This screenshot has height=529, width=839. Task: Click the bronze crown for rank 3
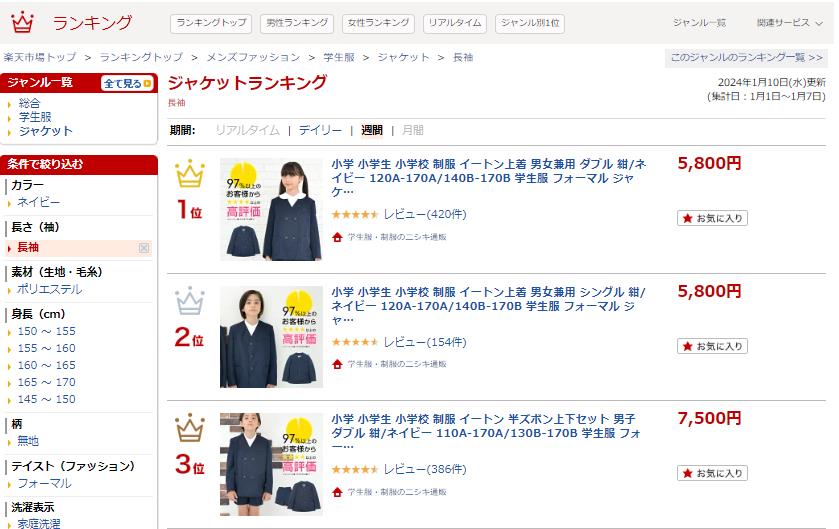pyautogui.click(x=190, y=429)
